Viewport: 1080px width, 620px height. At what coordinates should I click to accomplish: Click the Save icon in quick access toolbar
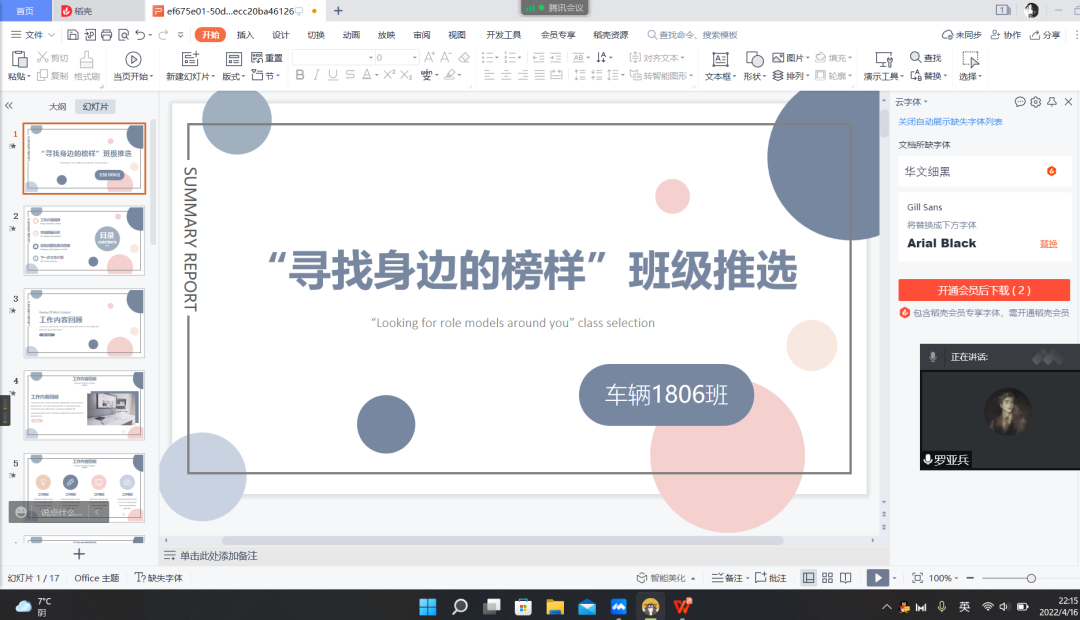point(73,35)
